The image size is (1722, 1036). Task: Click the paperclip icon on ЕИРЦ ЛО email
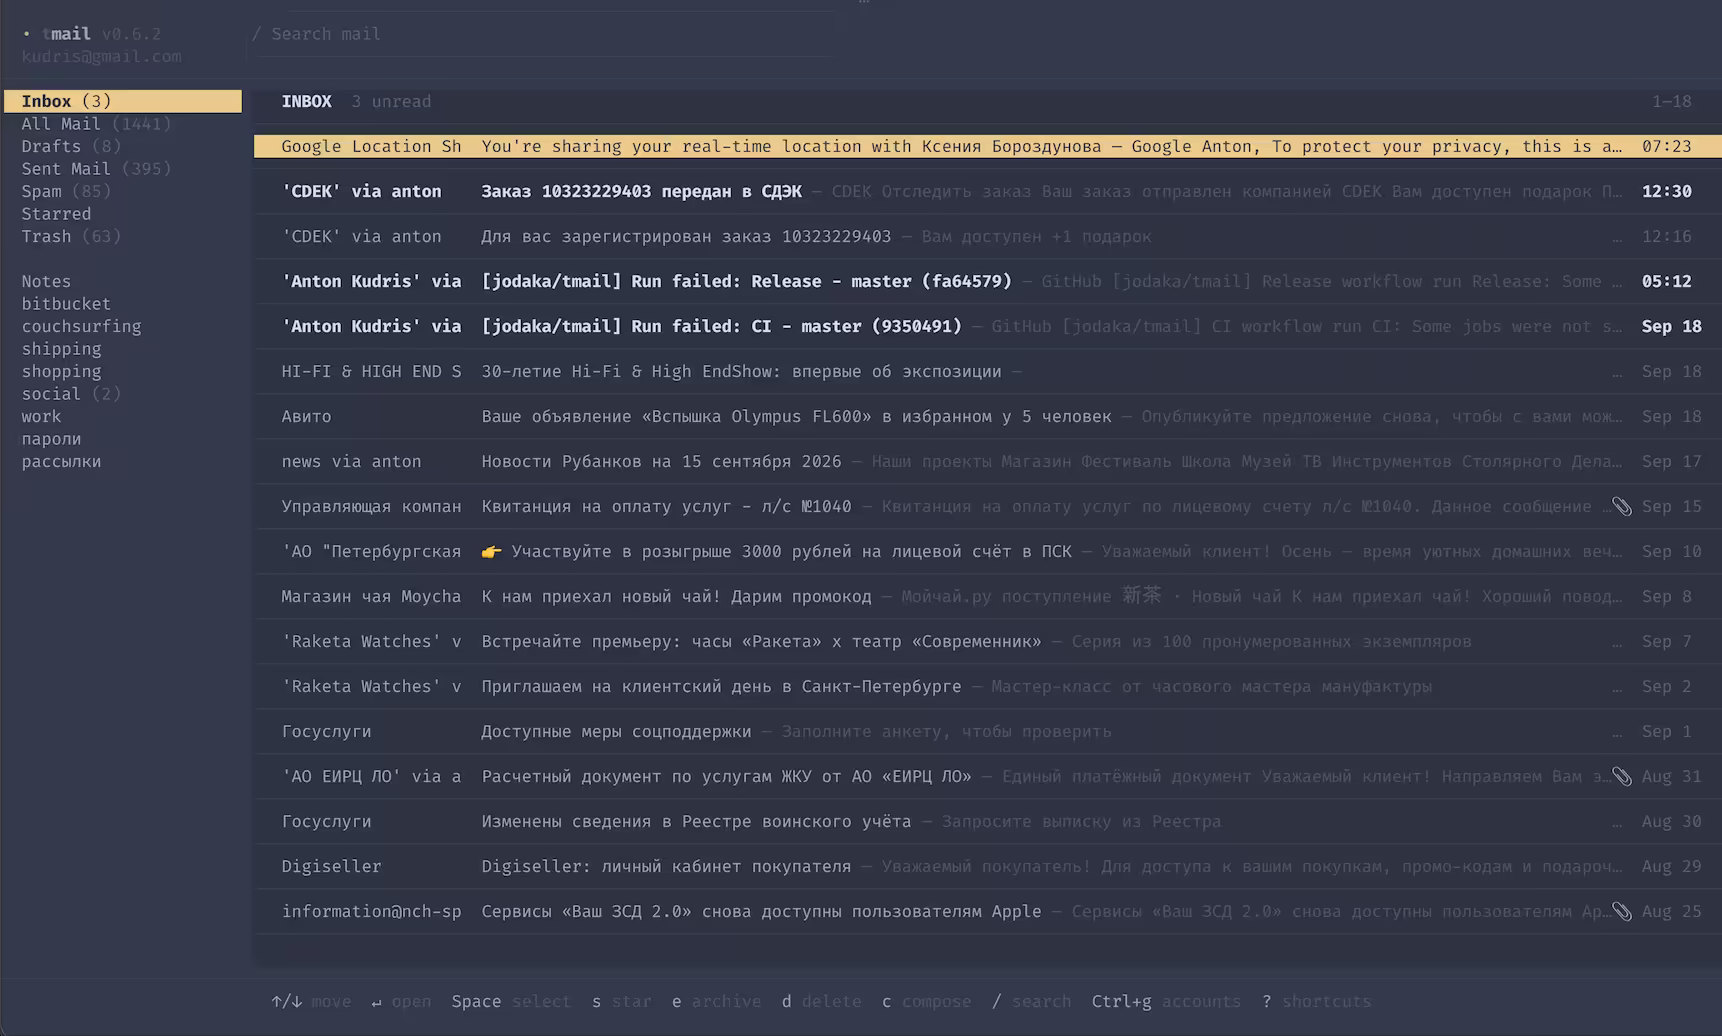pyautogui.click(x=1621, y=777)
